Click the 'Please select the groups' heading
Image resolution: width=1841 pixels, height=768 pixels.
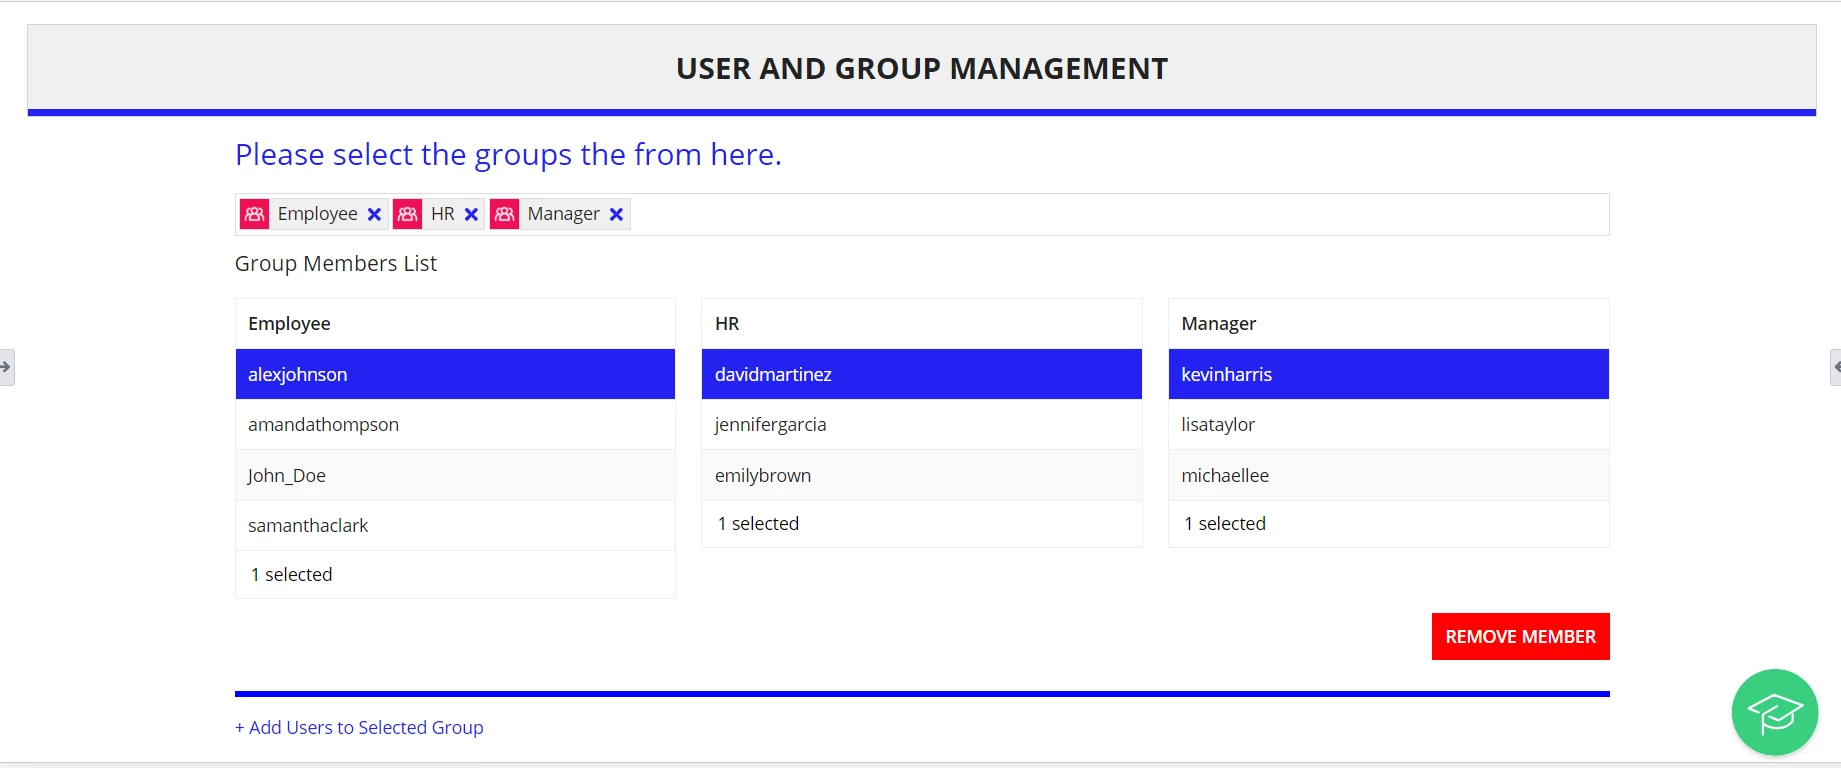[x=508, y=155]
